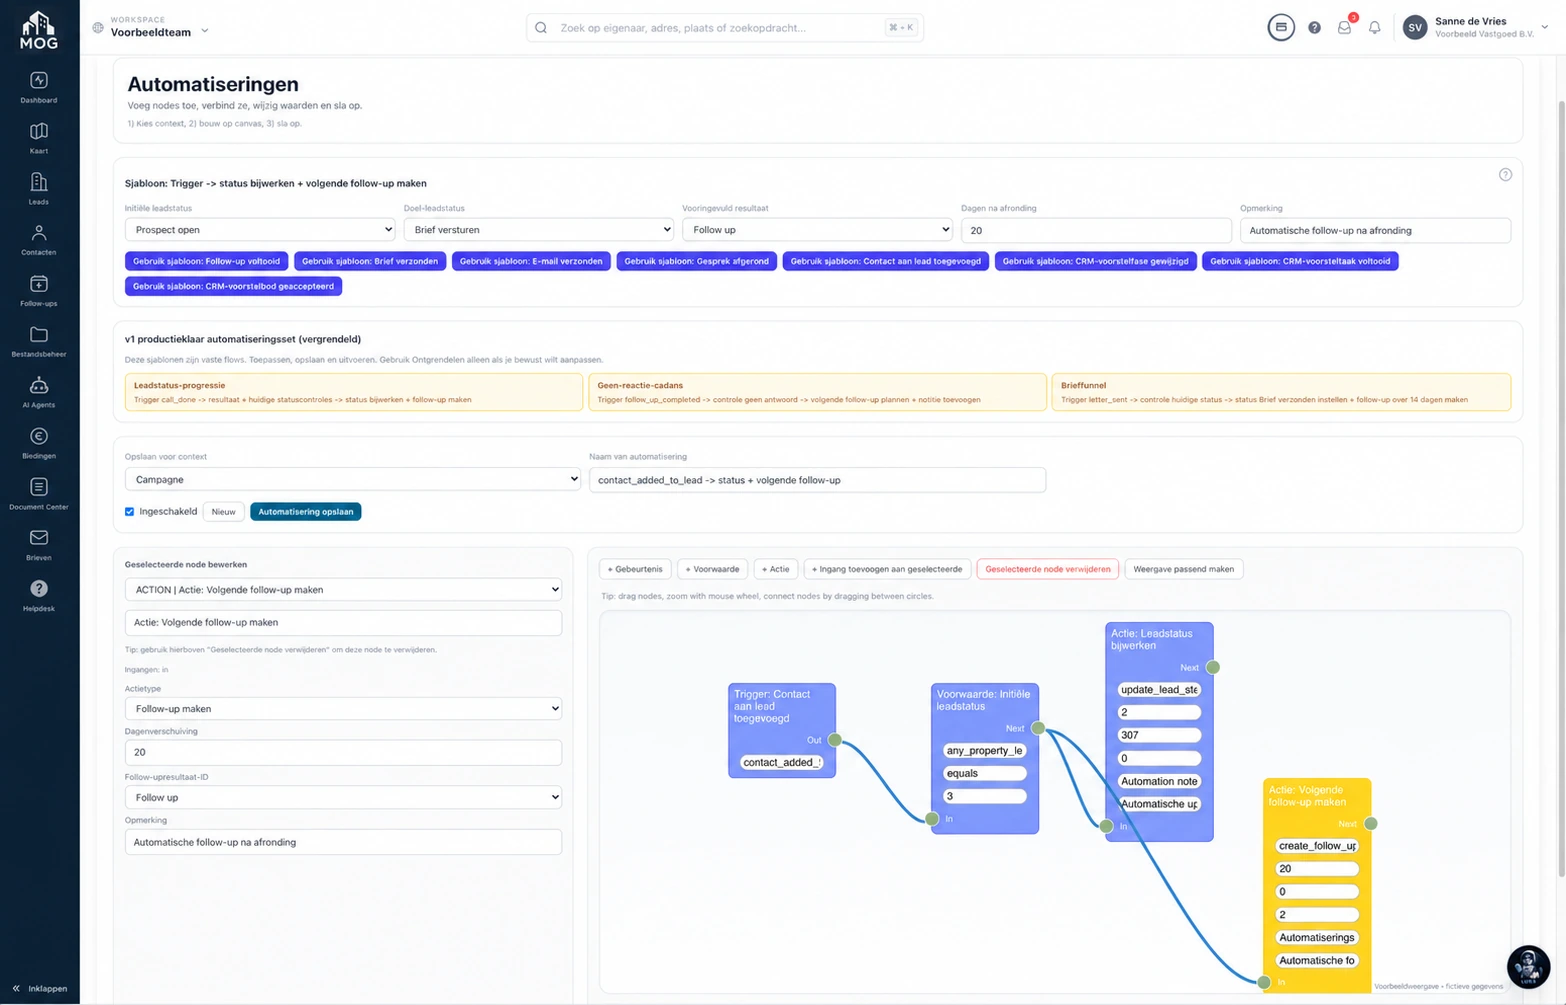Open the Actietype dropdown
Screen dimensions: 1566x1005
point(343,708)
